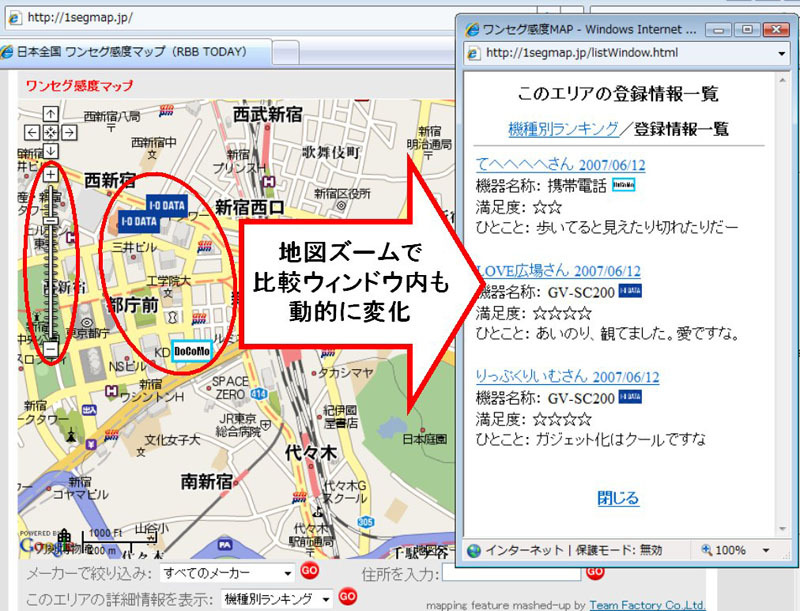Click the text ひとこと: ガジェット化はクールですな
800x611 pixels.
coord(591,439)
